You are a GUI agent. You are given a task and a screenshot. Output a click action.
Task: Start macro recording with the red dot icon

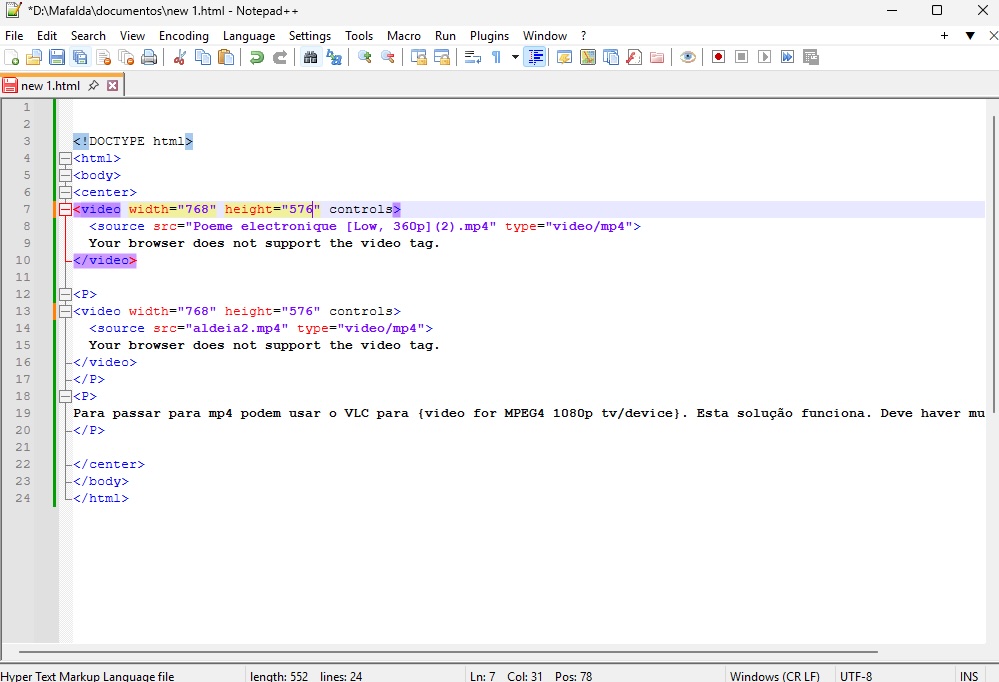coord(718,57)
